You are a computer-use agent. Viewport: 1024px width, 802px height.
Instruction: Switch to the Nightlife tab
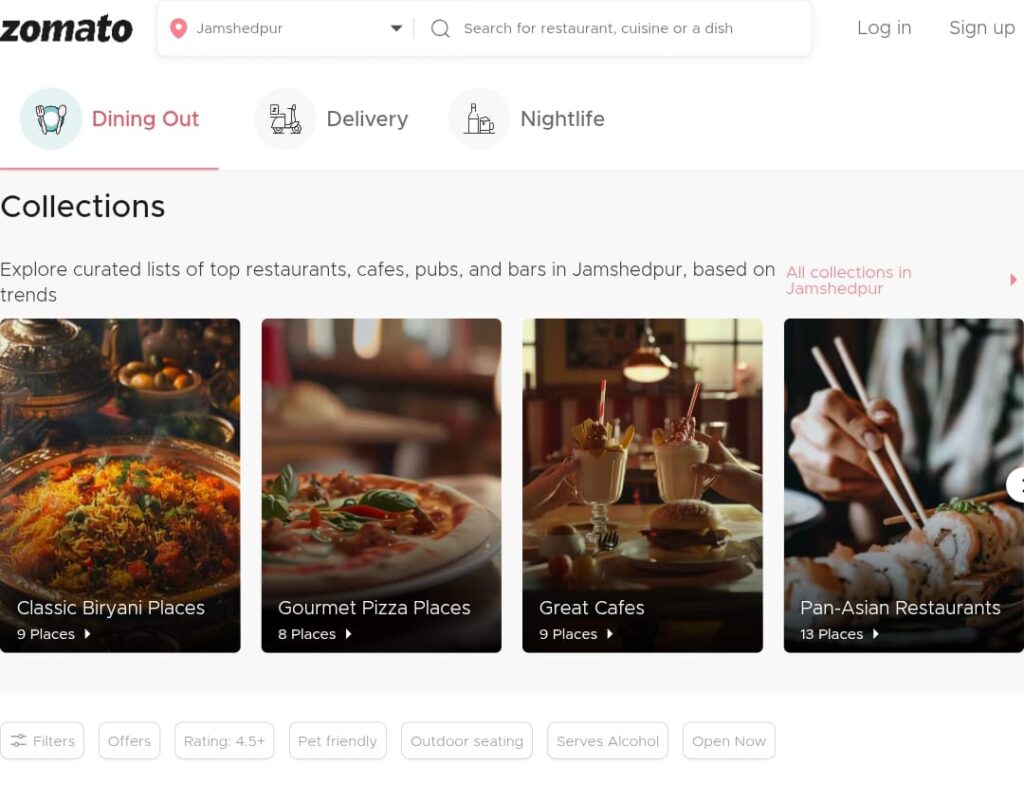(x=562, y=119)
